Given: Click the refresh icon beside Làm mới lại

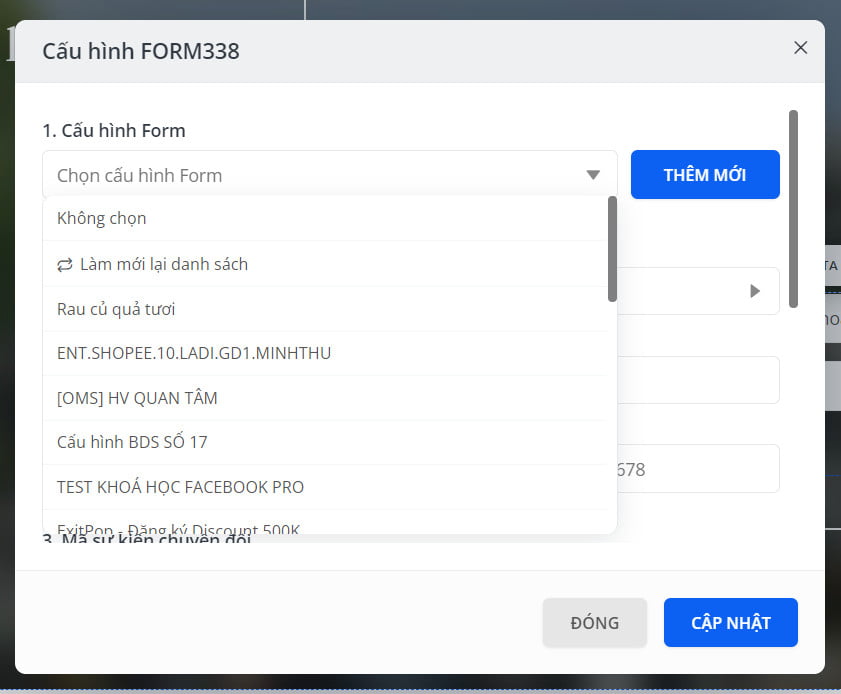Looking at the screenshot, I should tap(65, 265).
